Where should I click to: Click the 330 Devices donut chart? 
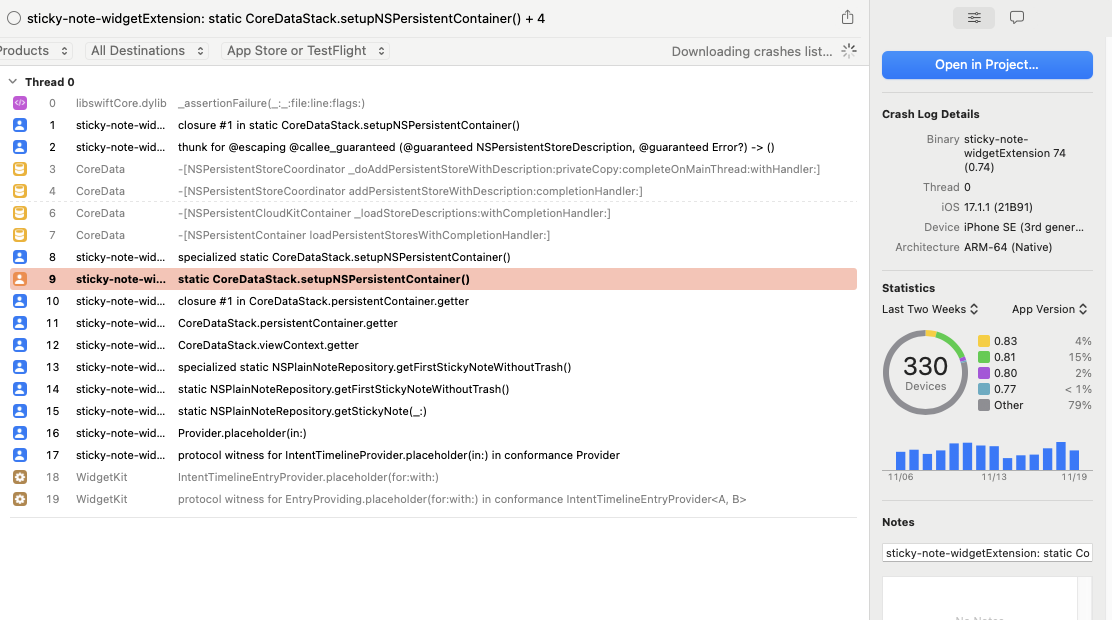coord(925,372)
